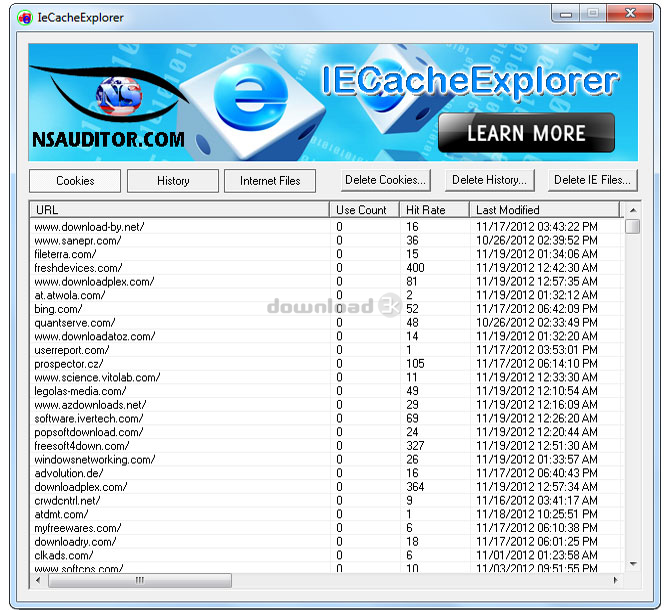
Task: Click date 10/26/2012 02:39:52 PM
Action: [x=537, y=240]
